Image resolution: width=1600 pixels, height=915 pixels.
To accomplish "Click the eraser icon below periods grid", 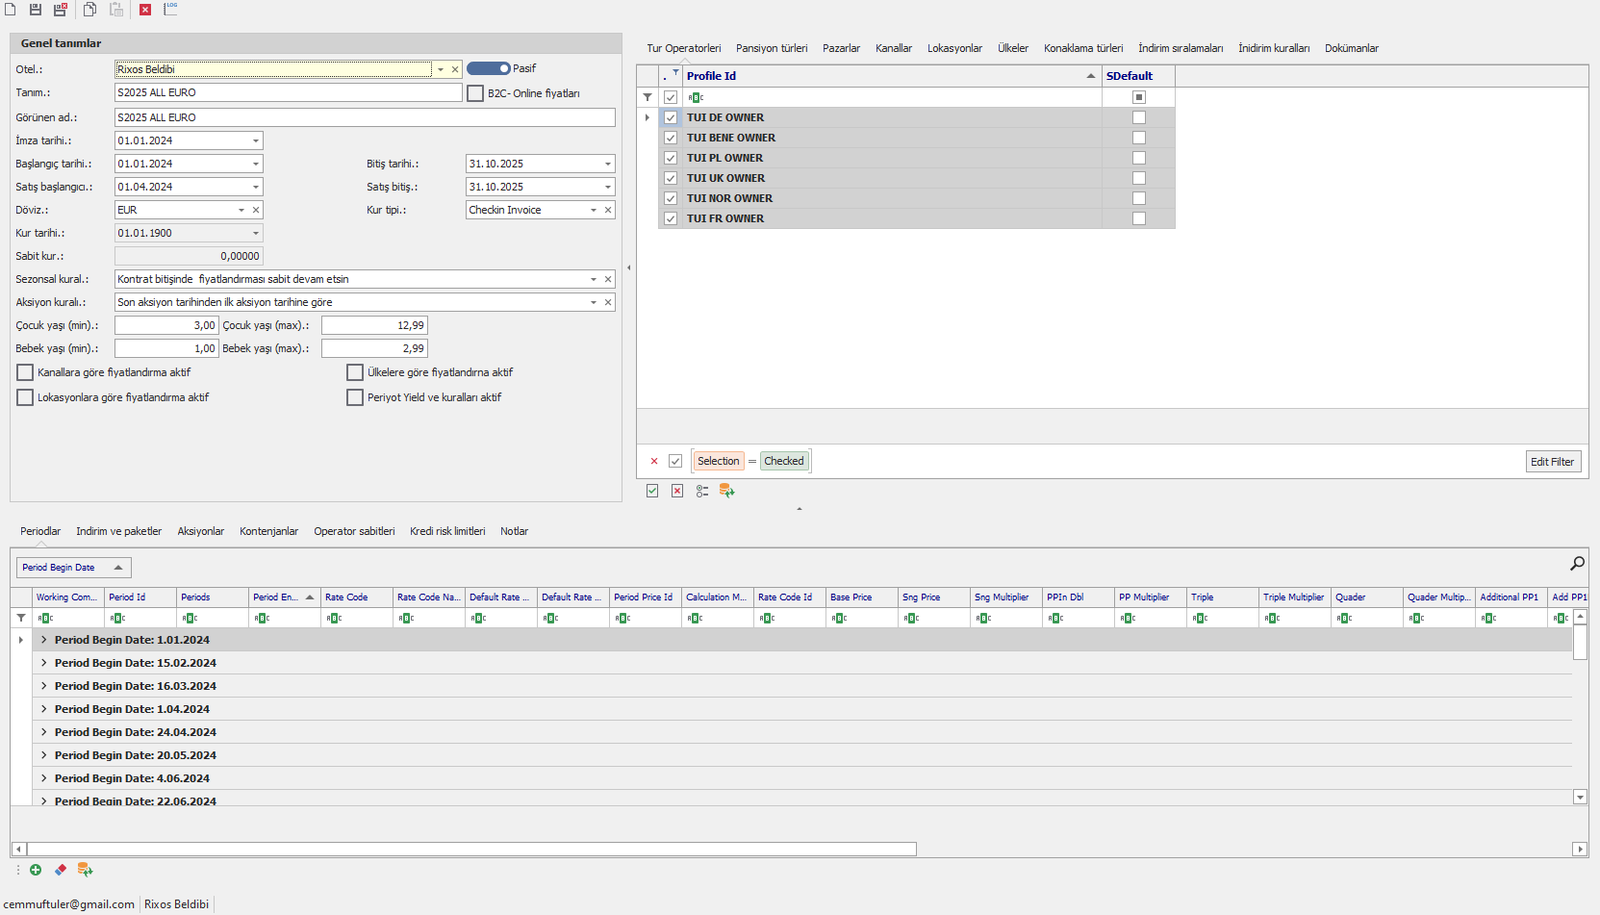I will pyautogui.click(x=60, y=870).
